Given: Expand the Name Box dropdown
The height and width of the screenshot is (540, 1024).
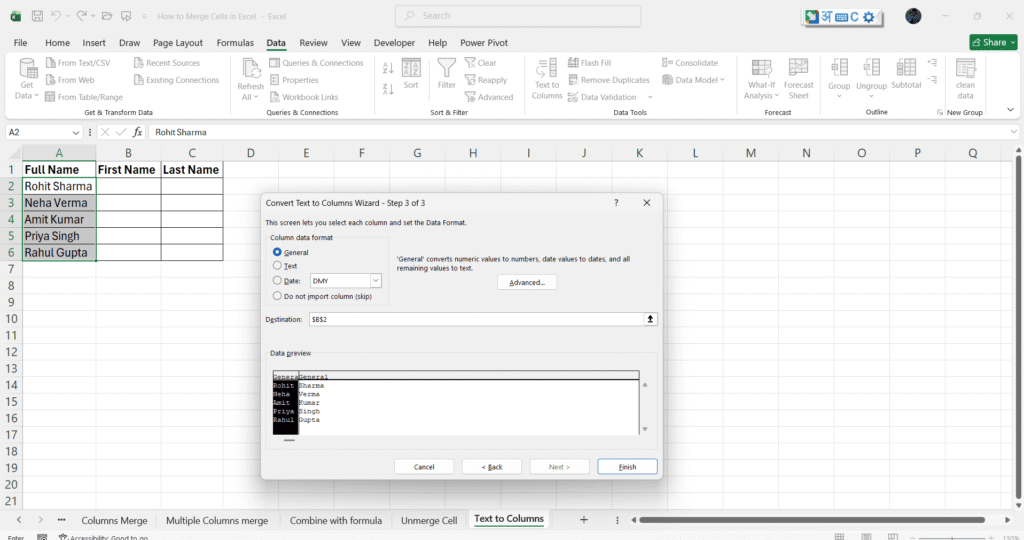Looking at the screenshot, I should [x=76, y=133].
